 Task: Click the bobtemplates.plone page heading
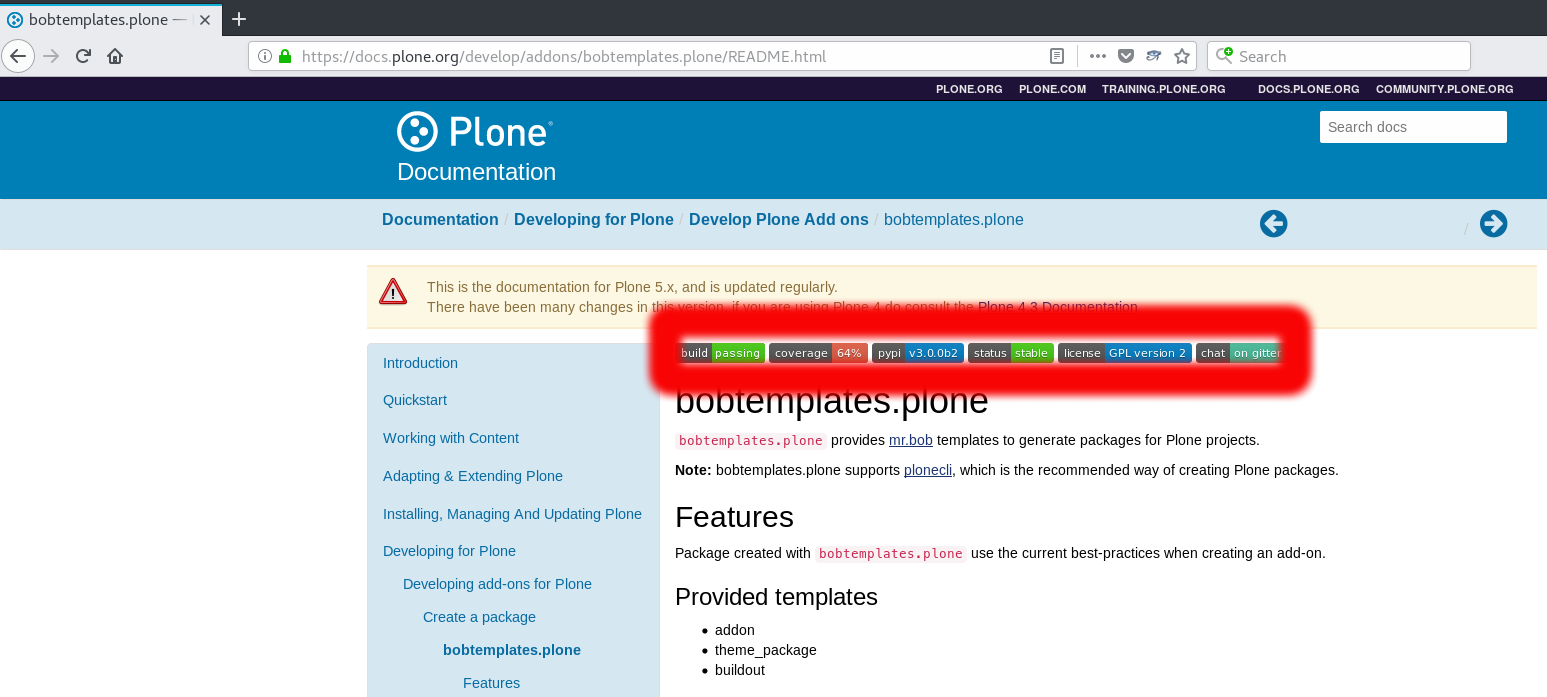(x=832, y=401)
